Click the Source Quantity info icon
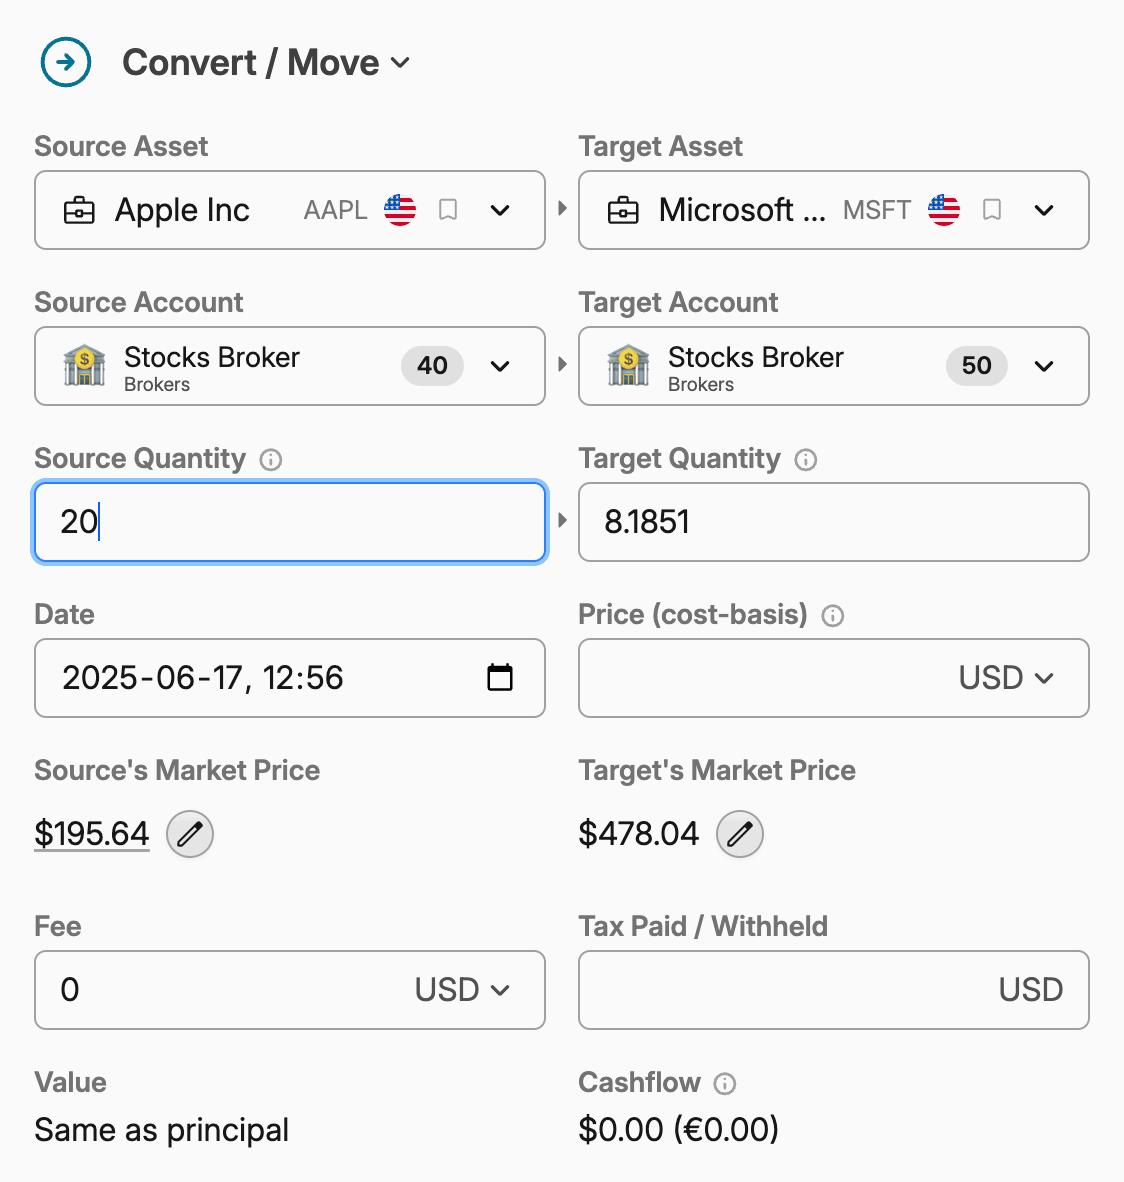This screenshot has height=1182, width=1124. [271, 460]
